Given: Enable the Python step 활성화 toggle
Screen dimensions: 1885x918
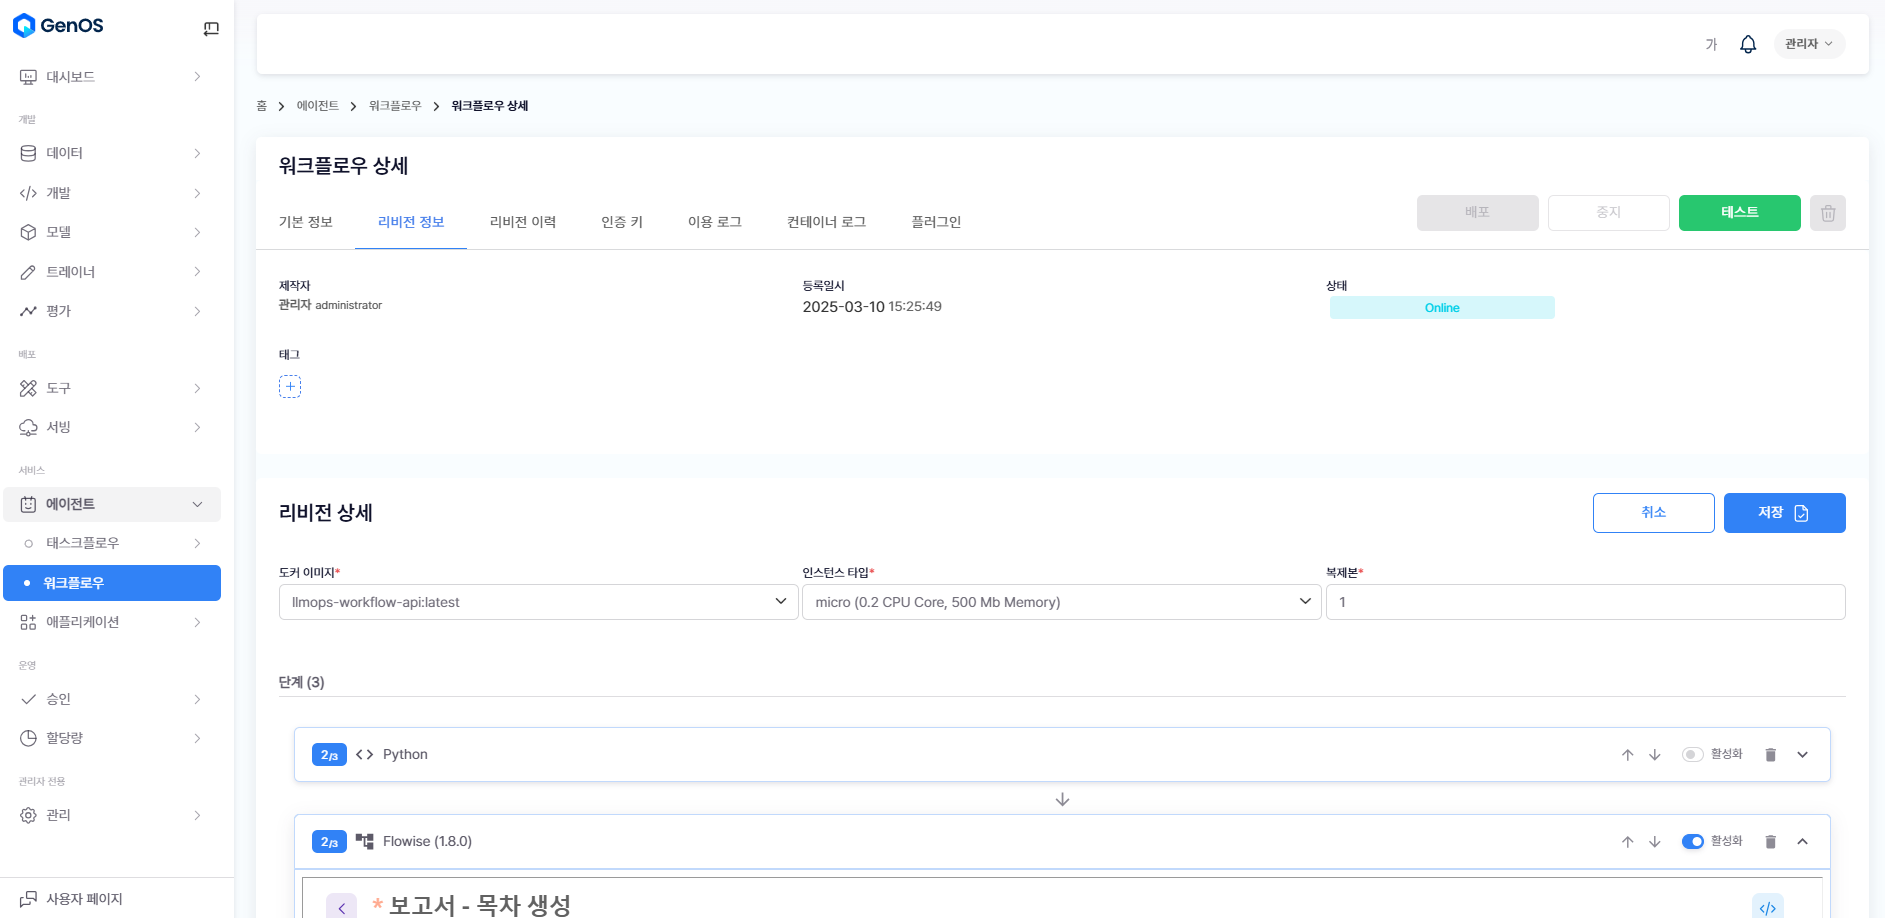Looking at the screenshot, I should 1692,755.
